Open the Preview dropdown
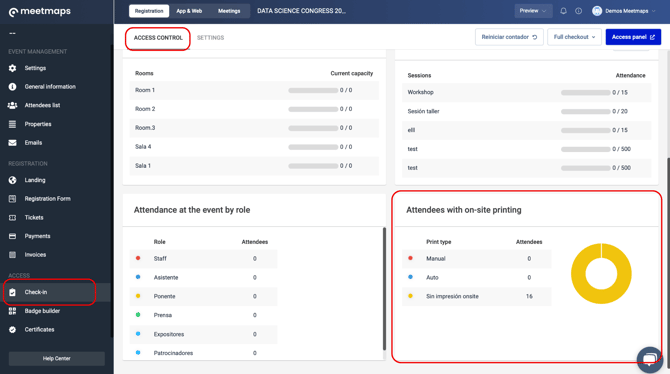The width and height of the screenshot is (670, 374). click(533, 11)
